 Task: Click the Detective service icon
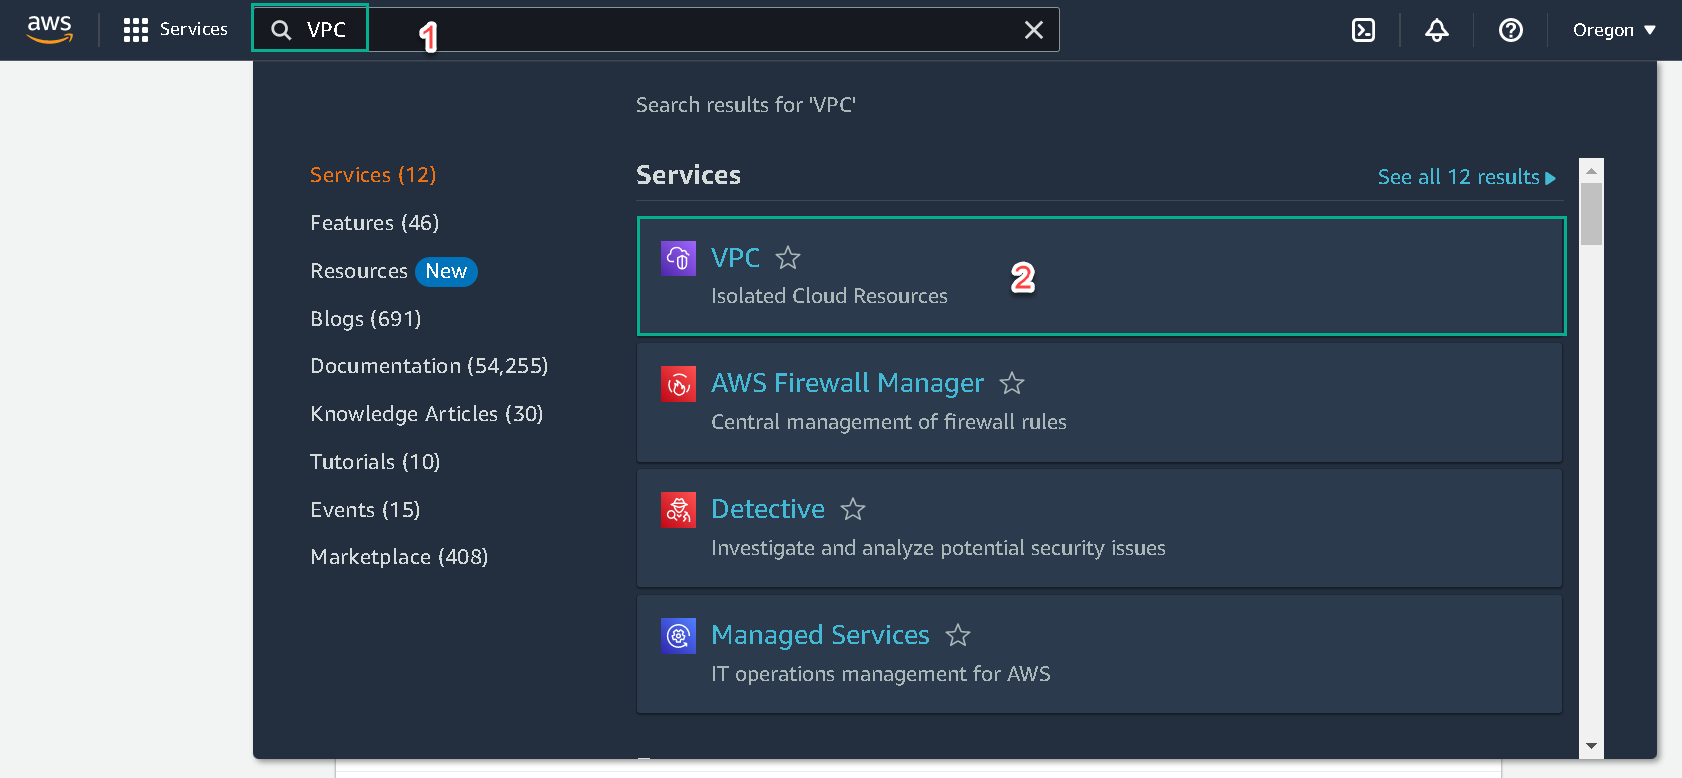click(x=678, y=510)
